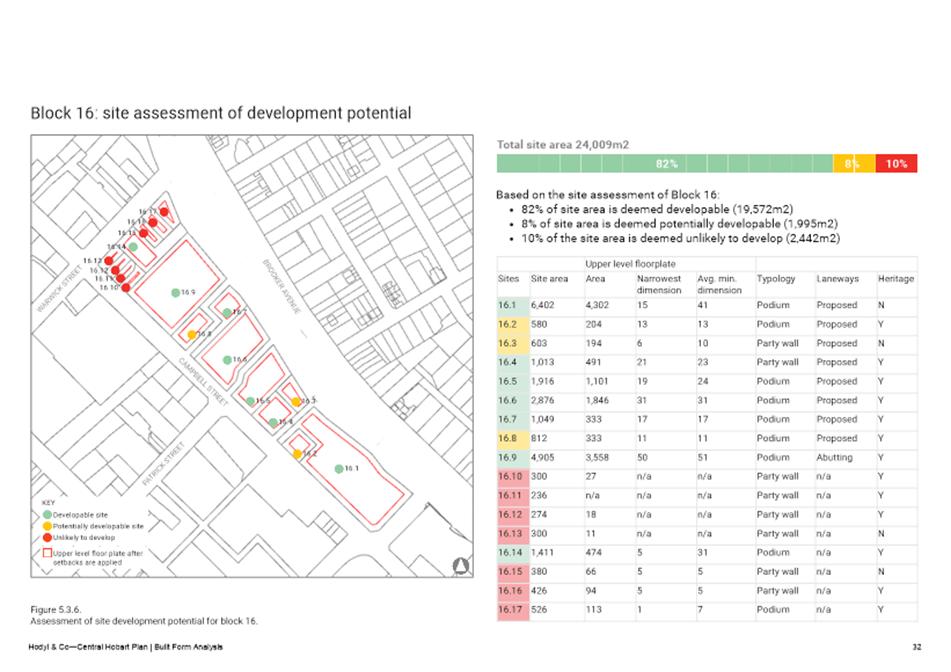Click the 'Laneways' column header
This screenshot has height=672, width=951.
tap(838, 278)
